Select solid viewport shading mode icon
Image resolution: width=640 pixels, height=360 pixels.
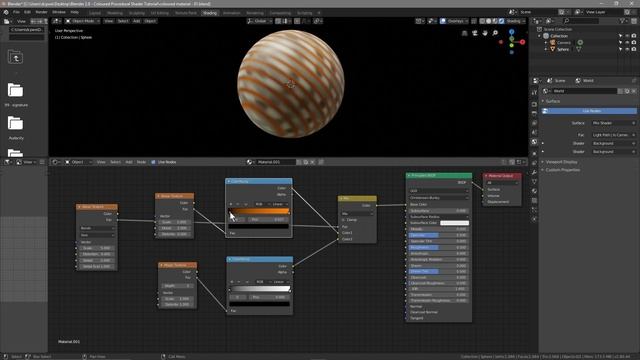point(489,21)
